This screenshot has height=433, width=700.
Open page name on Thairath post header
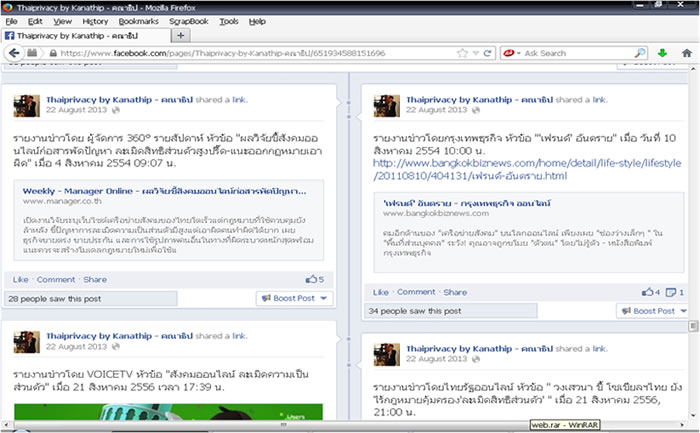pos(479,348)
